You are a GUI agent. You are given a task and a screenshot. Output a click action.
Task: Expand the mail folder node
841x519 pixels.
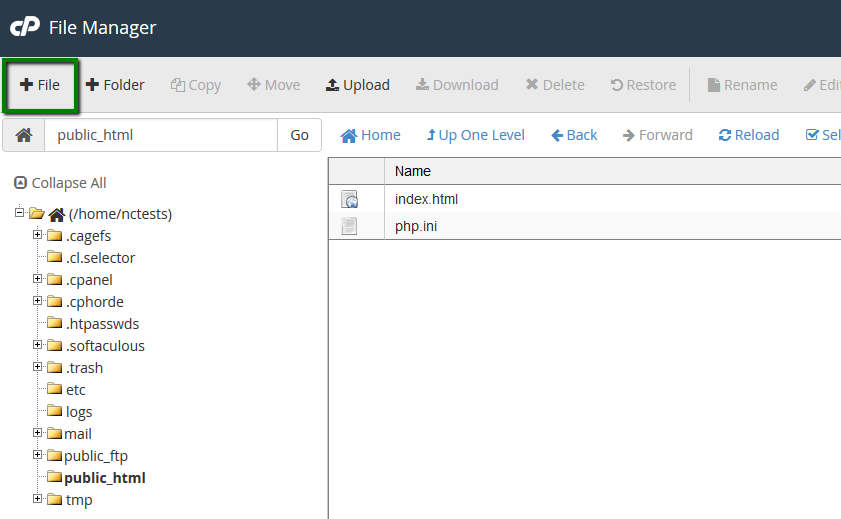(37, 433)
